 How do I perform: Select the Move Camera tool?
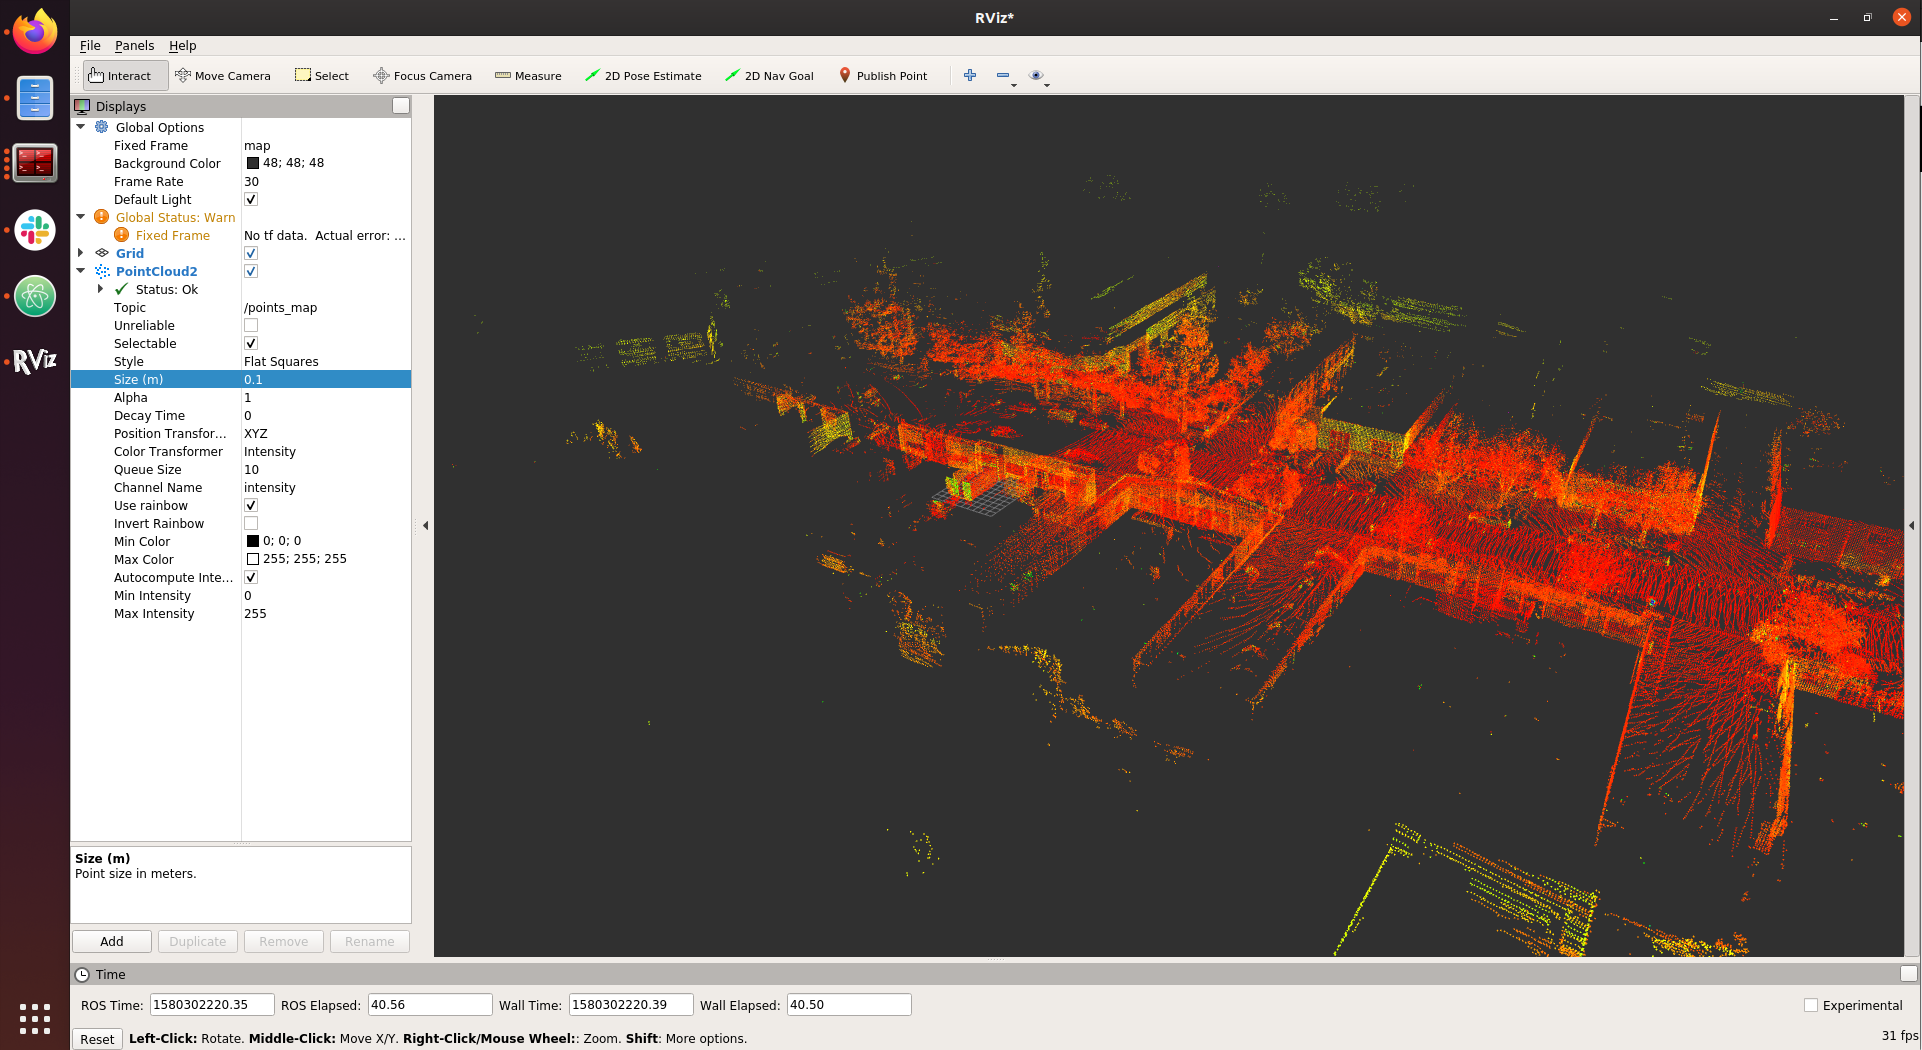pos(222,76)
